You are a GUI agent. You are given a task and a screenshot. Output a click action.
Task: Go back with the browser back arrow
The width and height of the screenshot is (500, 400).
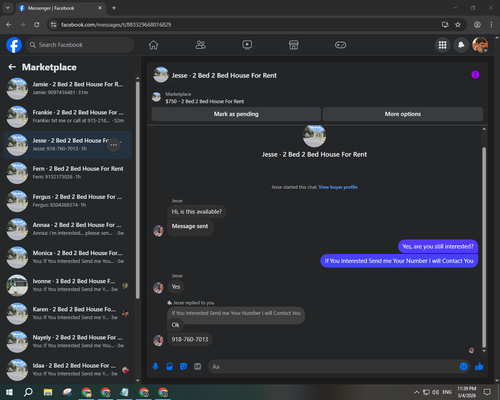(9, 25)
